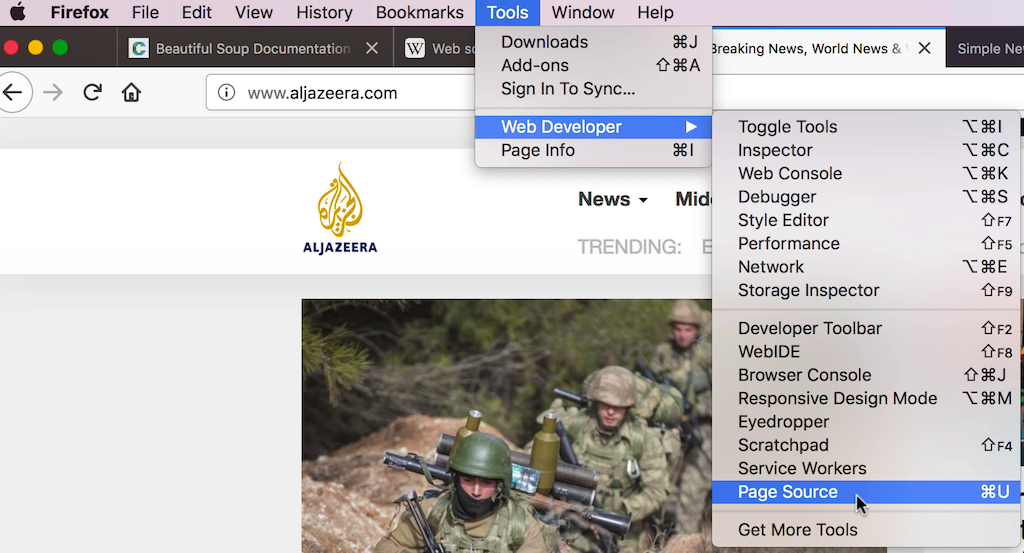Open the Apple menu

(17, 13)
